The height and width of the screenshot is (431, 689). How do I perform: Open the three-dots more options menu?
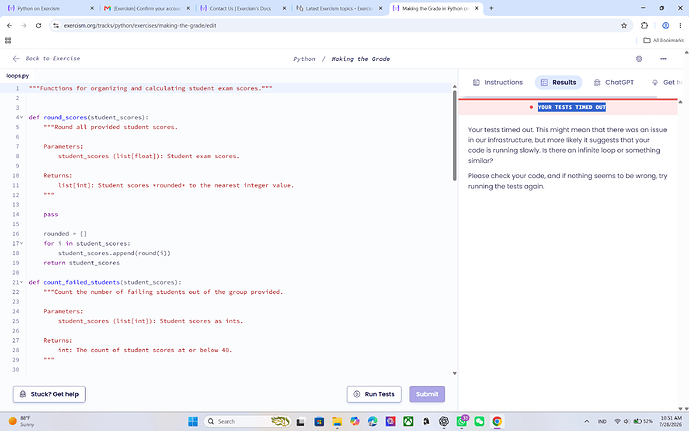(663, 59)
